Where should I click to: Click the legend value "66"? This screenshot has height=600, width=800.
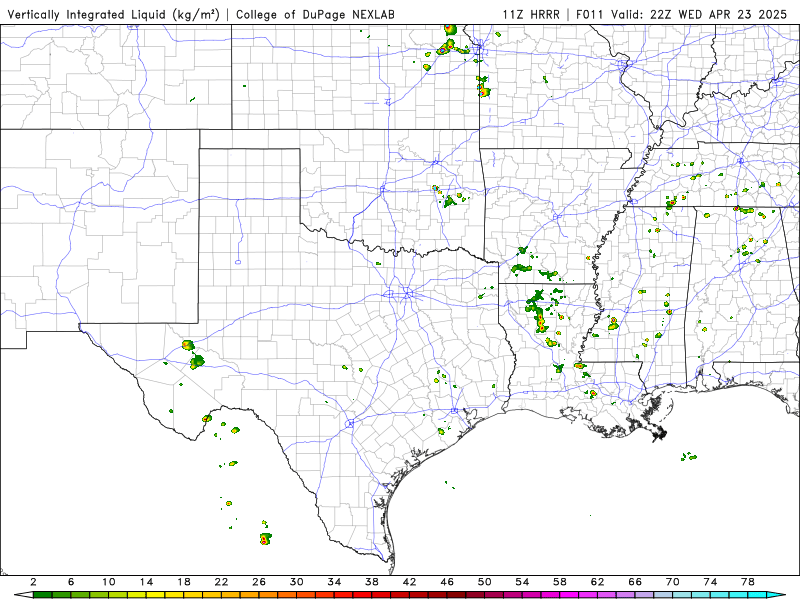pyautogui.click(x=635, y=582)
